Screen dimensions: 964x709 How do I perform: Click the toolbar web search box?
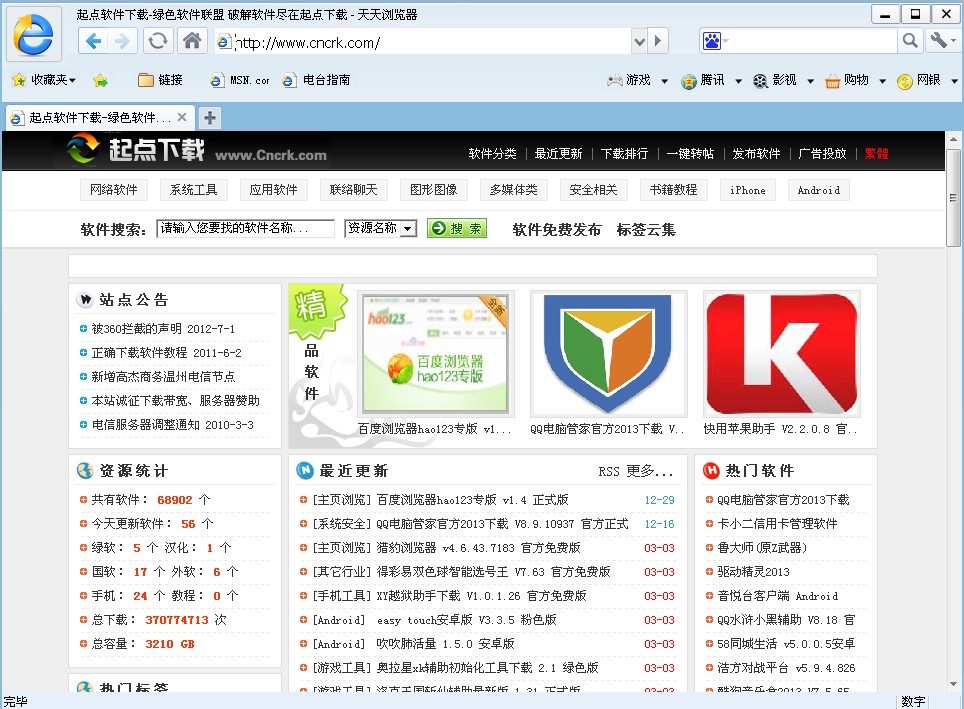point(810,41)
